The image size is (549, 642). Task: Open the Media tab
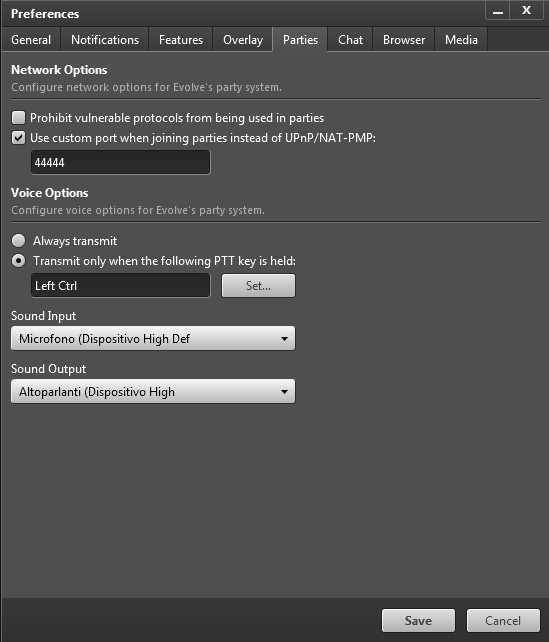(x=461, y=40)
